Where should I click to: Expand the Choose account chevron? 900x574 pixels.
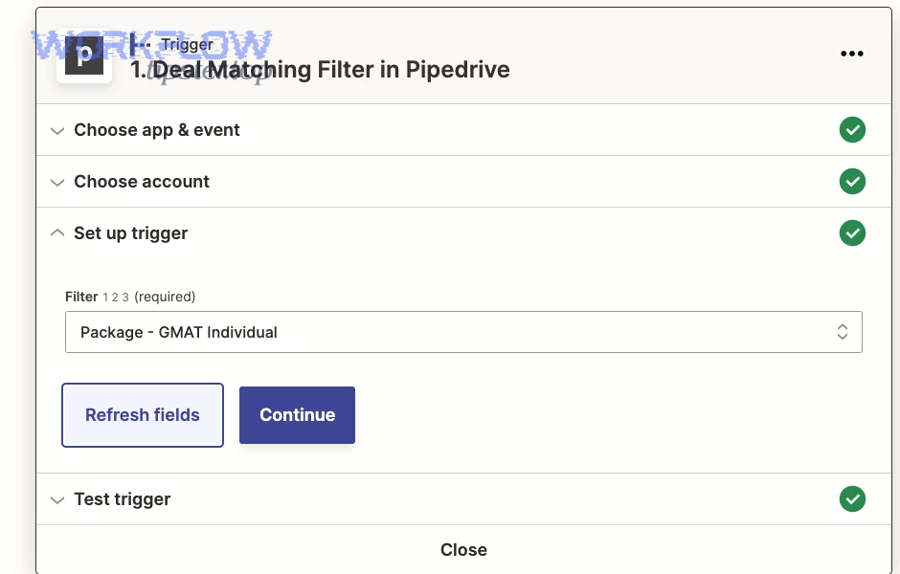57,183
